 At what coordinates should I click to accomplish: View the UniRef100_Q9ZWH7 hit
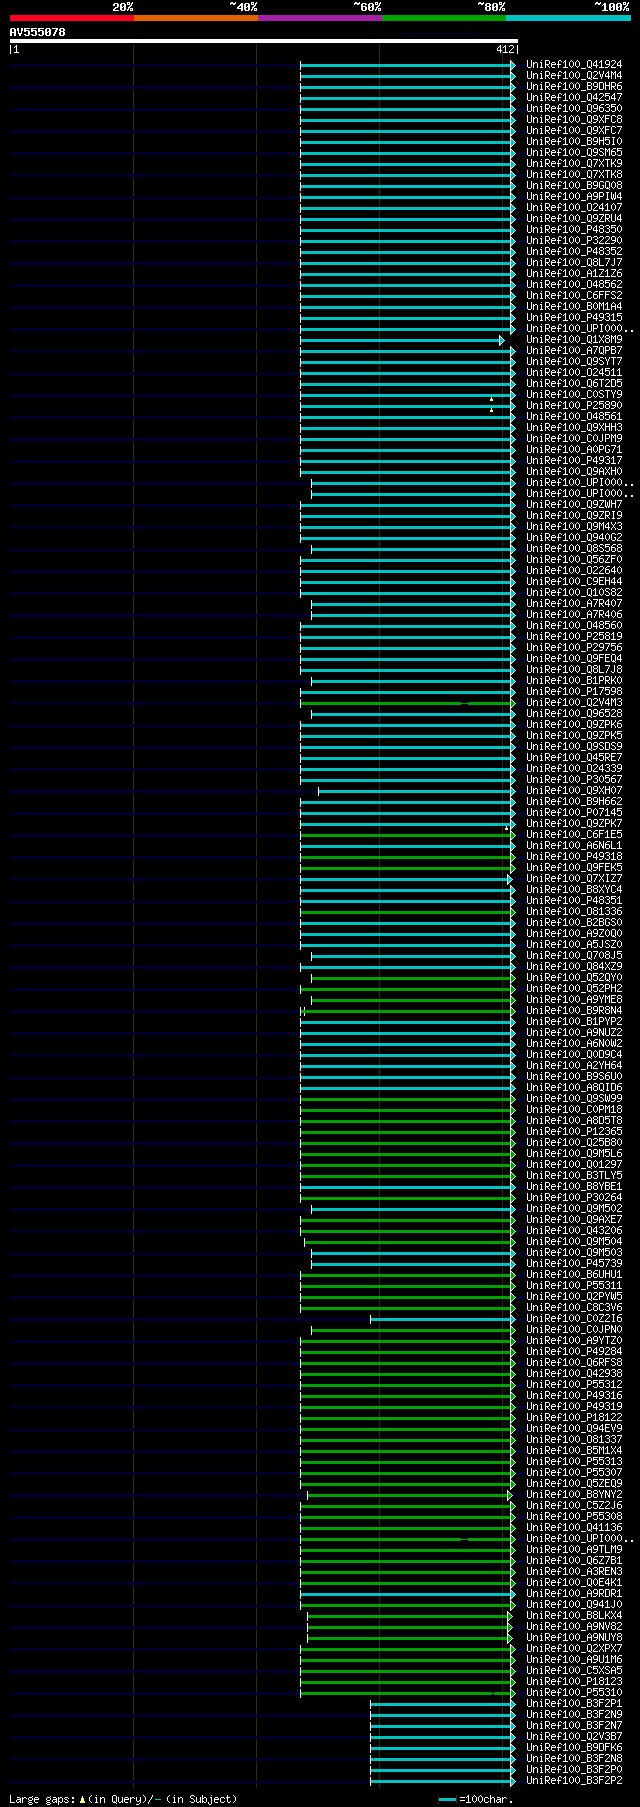coord(574,505)
